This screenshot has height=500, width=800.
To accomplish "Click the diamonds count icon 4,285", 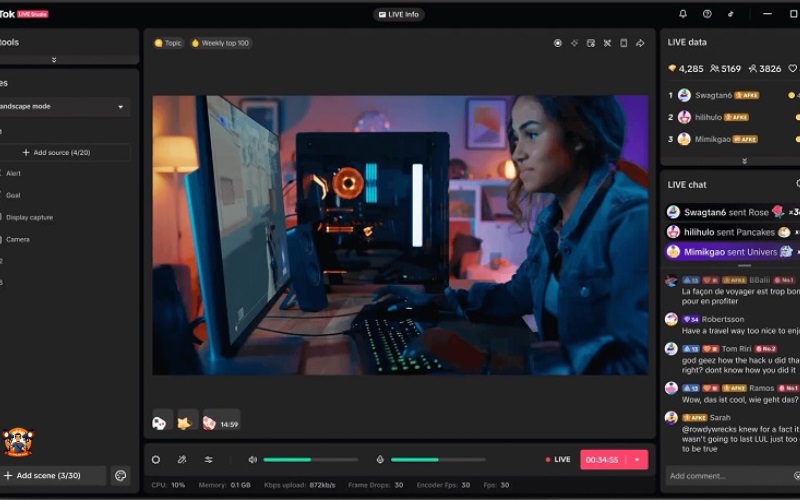I will tap(672, 68).
